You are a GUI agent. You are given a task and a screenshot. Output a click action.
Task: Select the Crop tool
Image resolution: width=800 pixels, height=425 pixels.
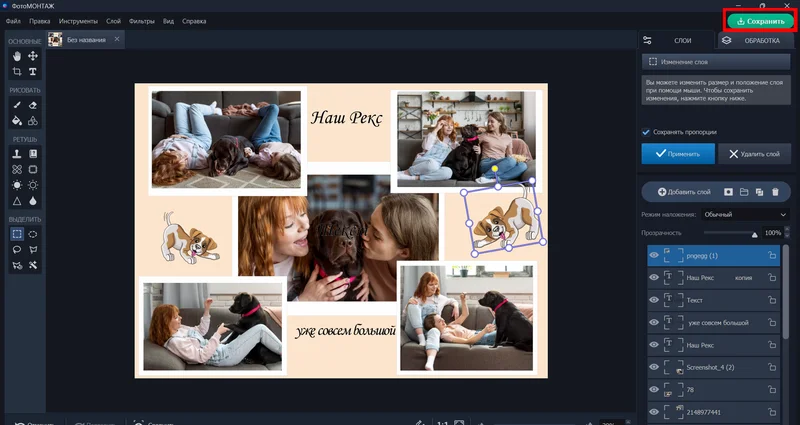[17, 72]
